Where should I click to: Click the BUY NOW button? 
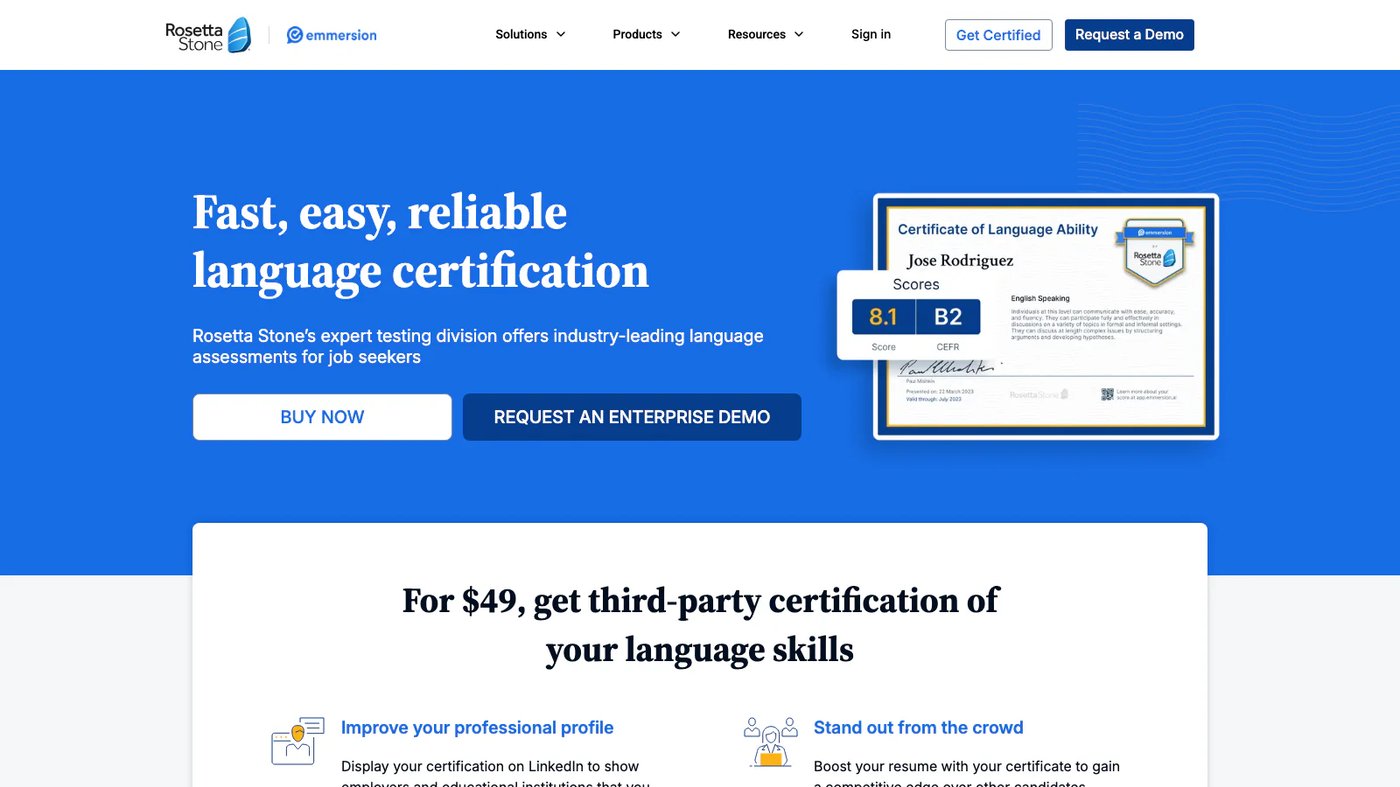(x=322, y=417)
